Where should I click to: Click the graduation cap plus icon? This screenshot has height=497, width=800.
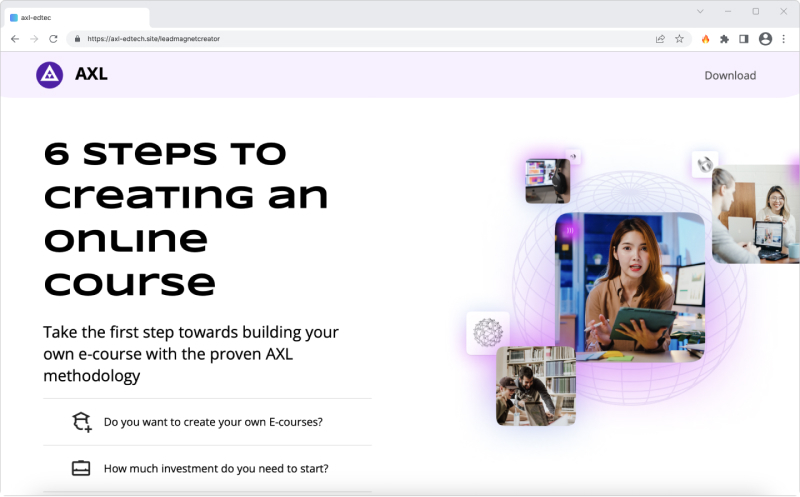[x=82, y=422]
